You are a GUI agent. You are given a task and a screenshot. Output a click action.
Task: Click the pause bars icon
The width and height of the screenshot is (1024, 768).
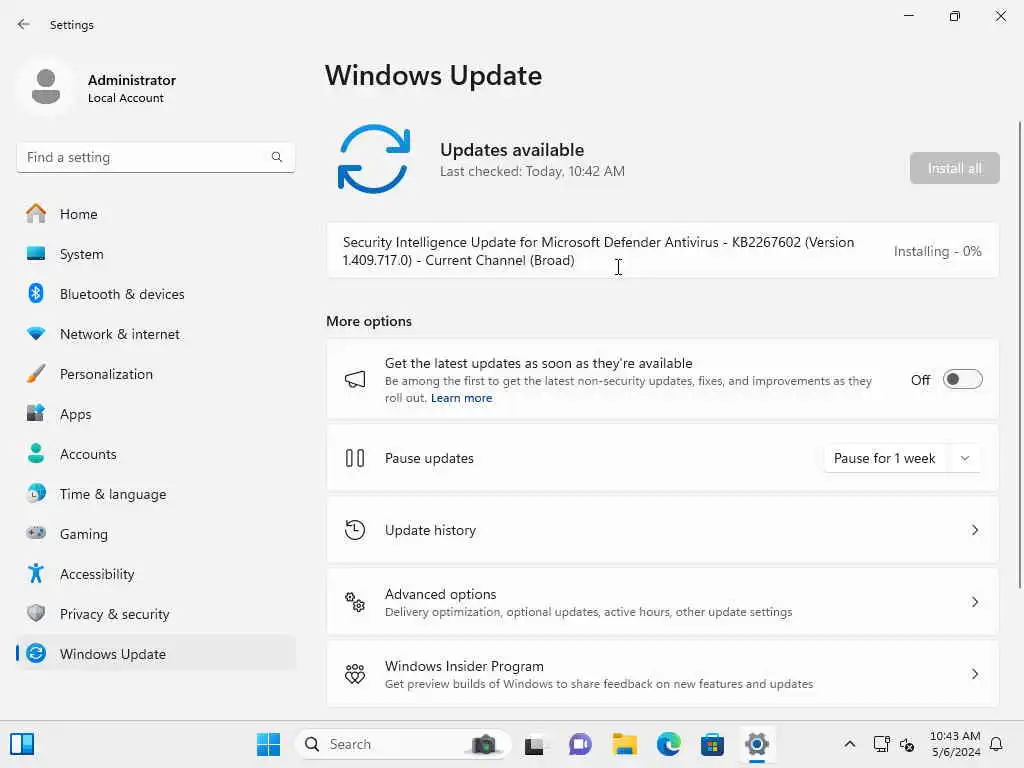coord(355,458)
